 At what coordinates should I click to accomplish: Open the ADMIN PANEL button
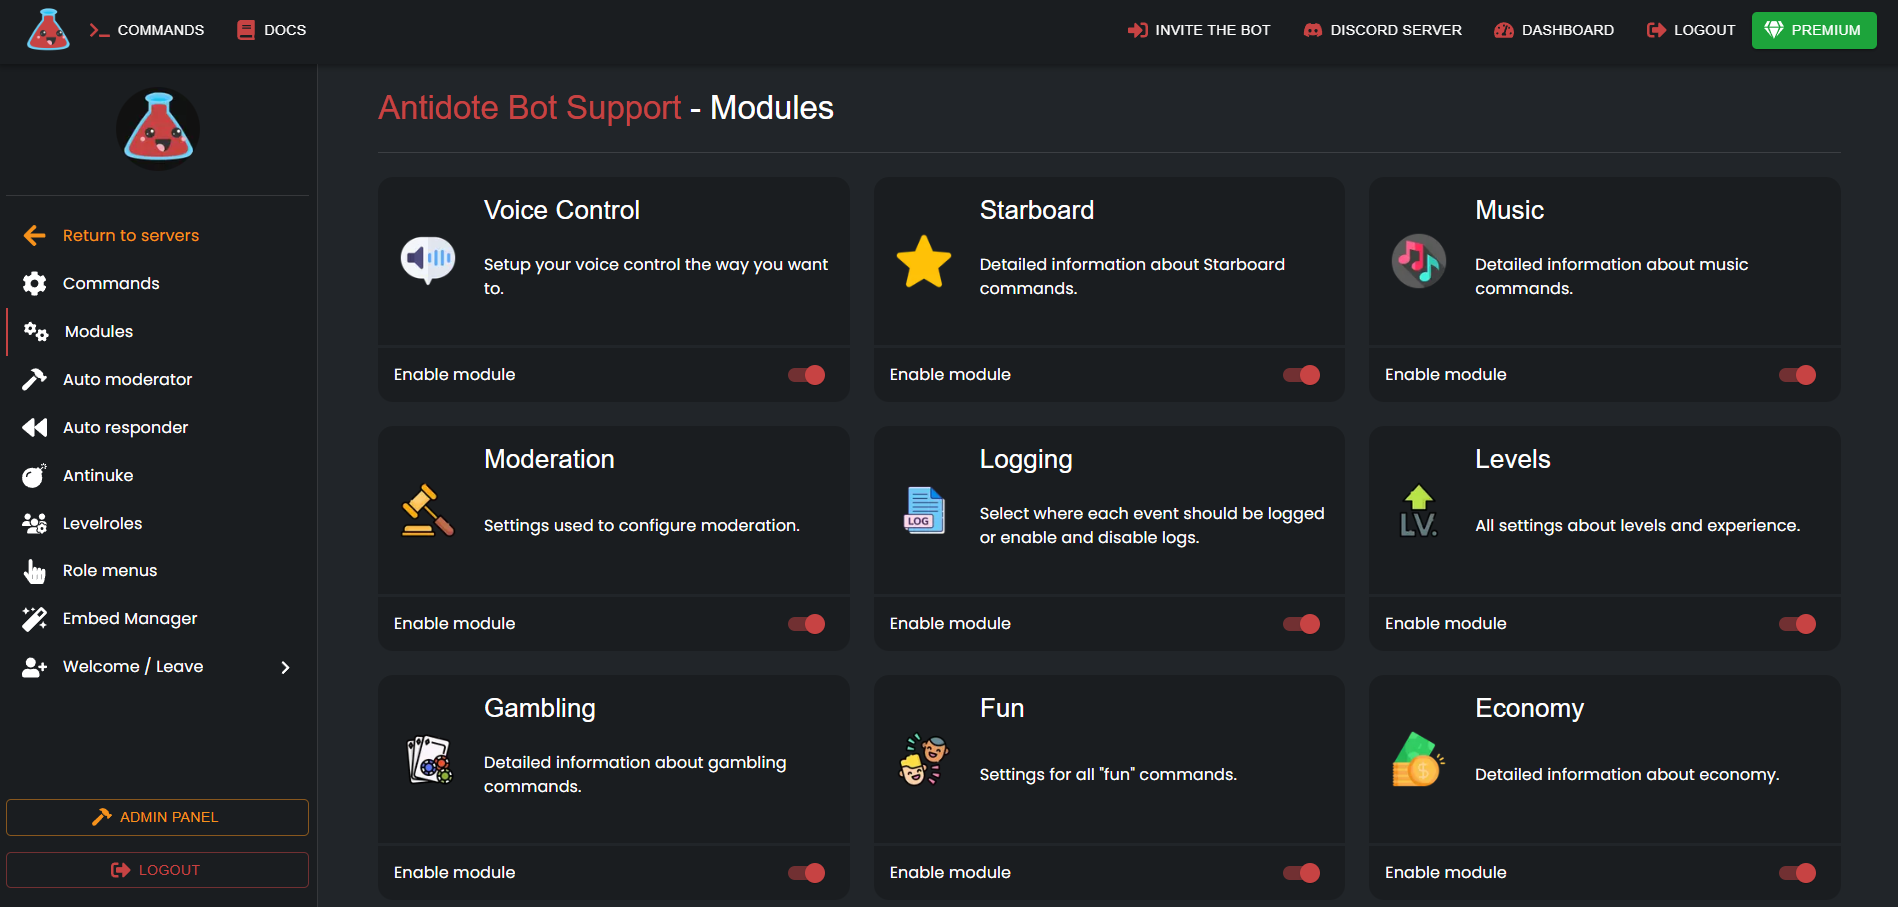click(157, 817)
